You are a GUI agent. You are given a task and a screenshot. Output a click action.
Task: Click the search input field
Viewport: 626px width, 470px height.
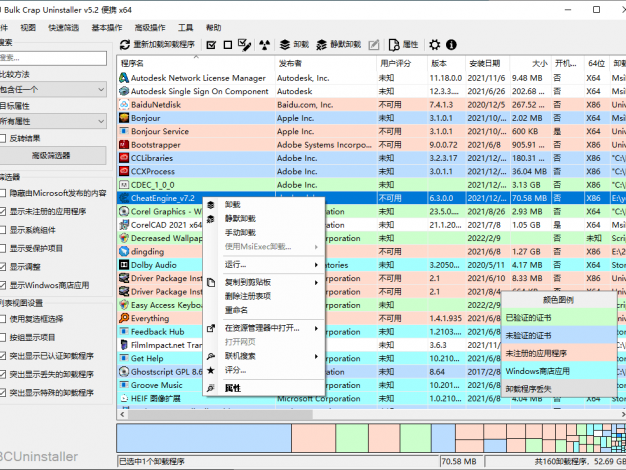53,58
